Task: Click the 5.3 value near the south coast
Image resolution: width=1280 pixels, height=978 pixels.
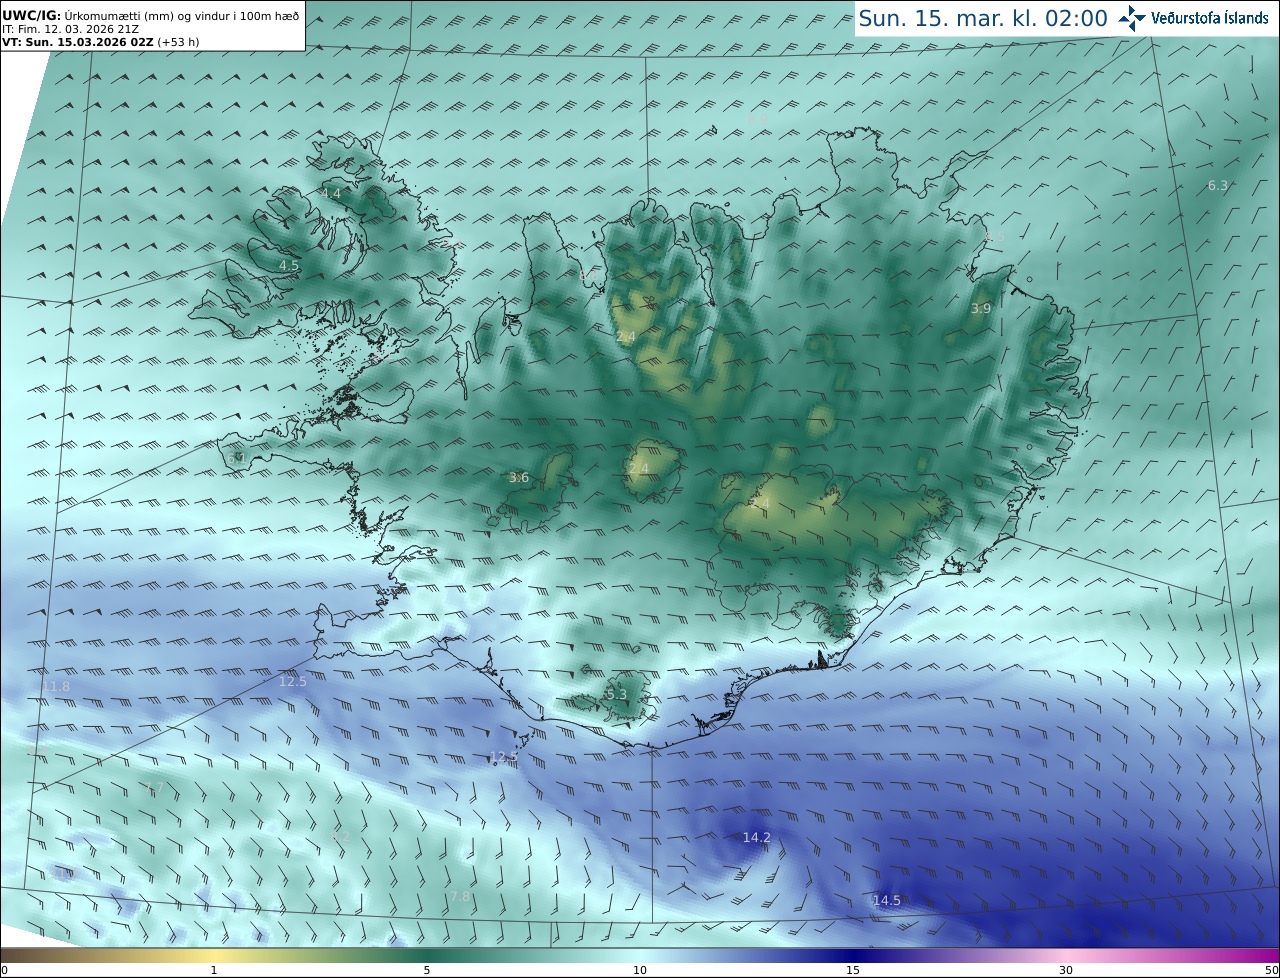Action: 616,694
